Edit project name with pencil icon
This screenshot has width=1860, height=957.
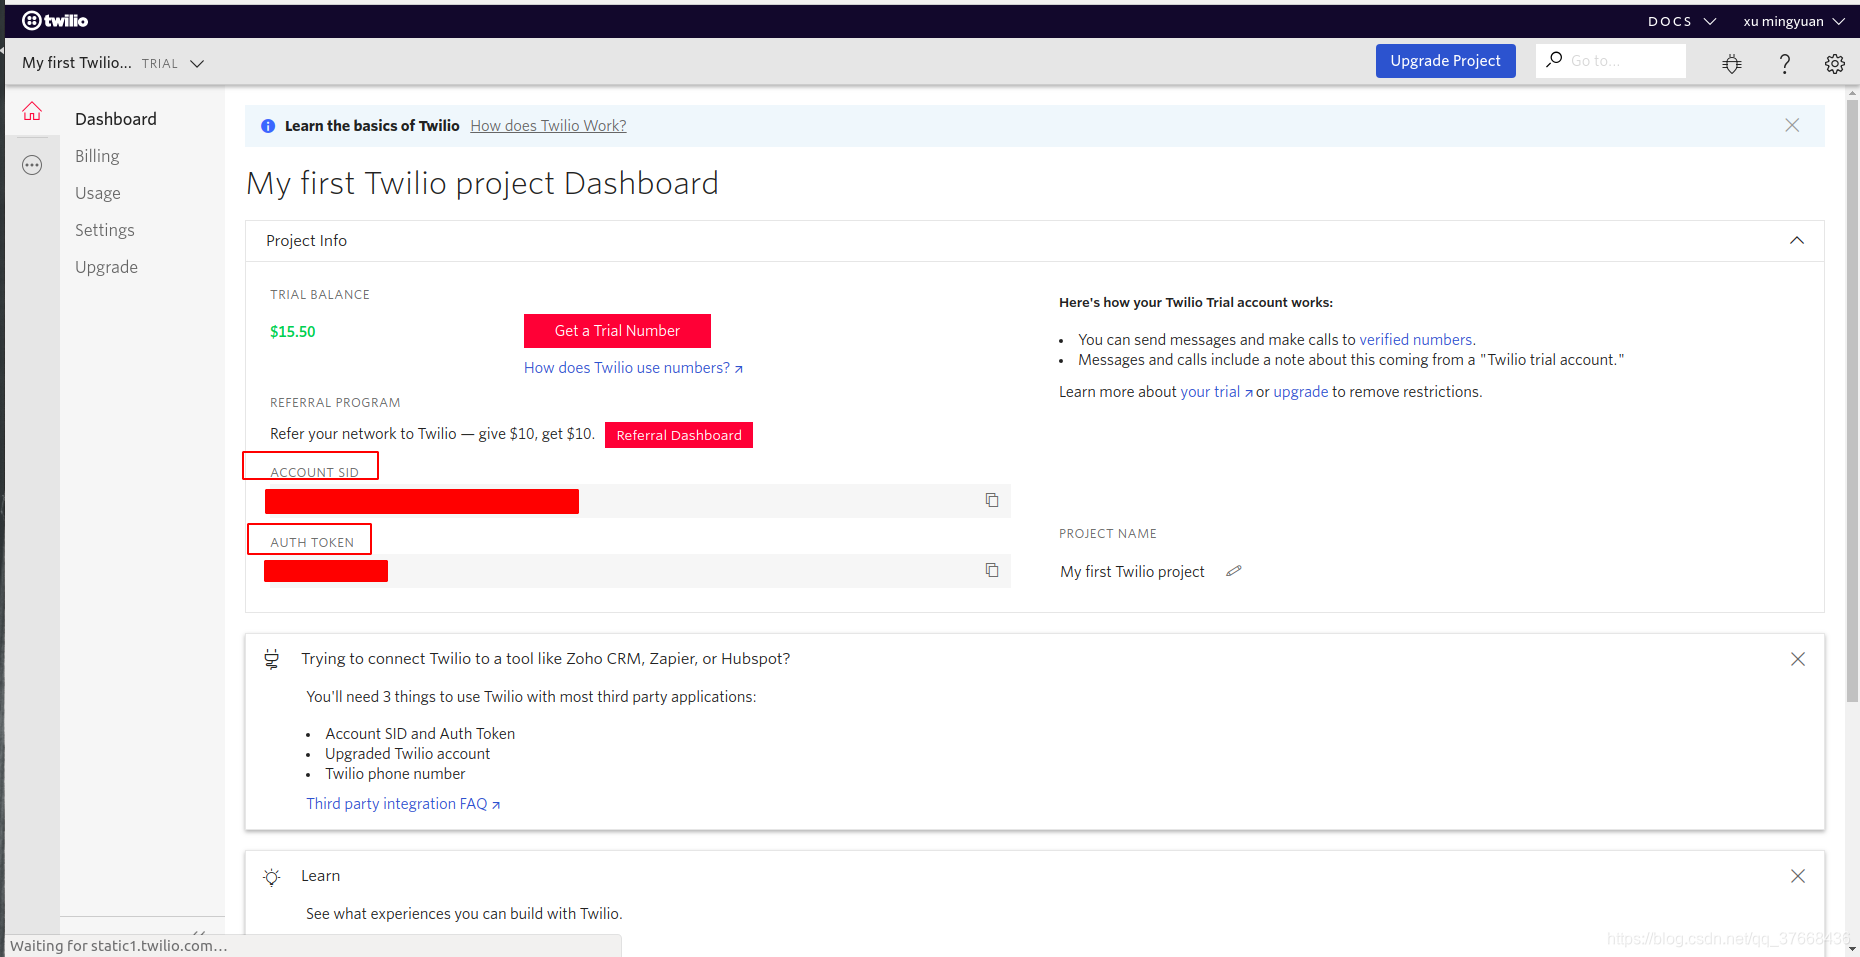click(x=1234, y=571)
